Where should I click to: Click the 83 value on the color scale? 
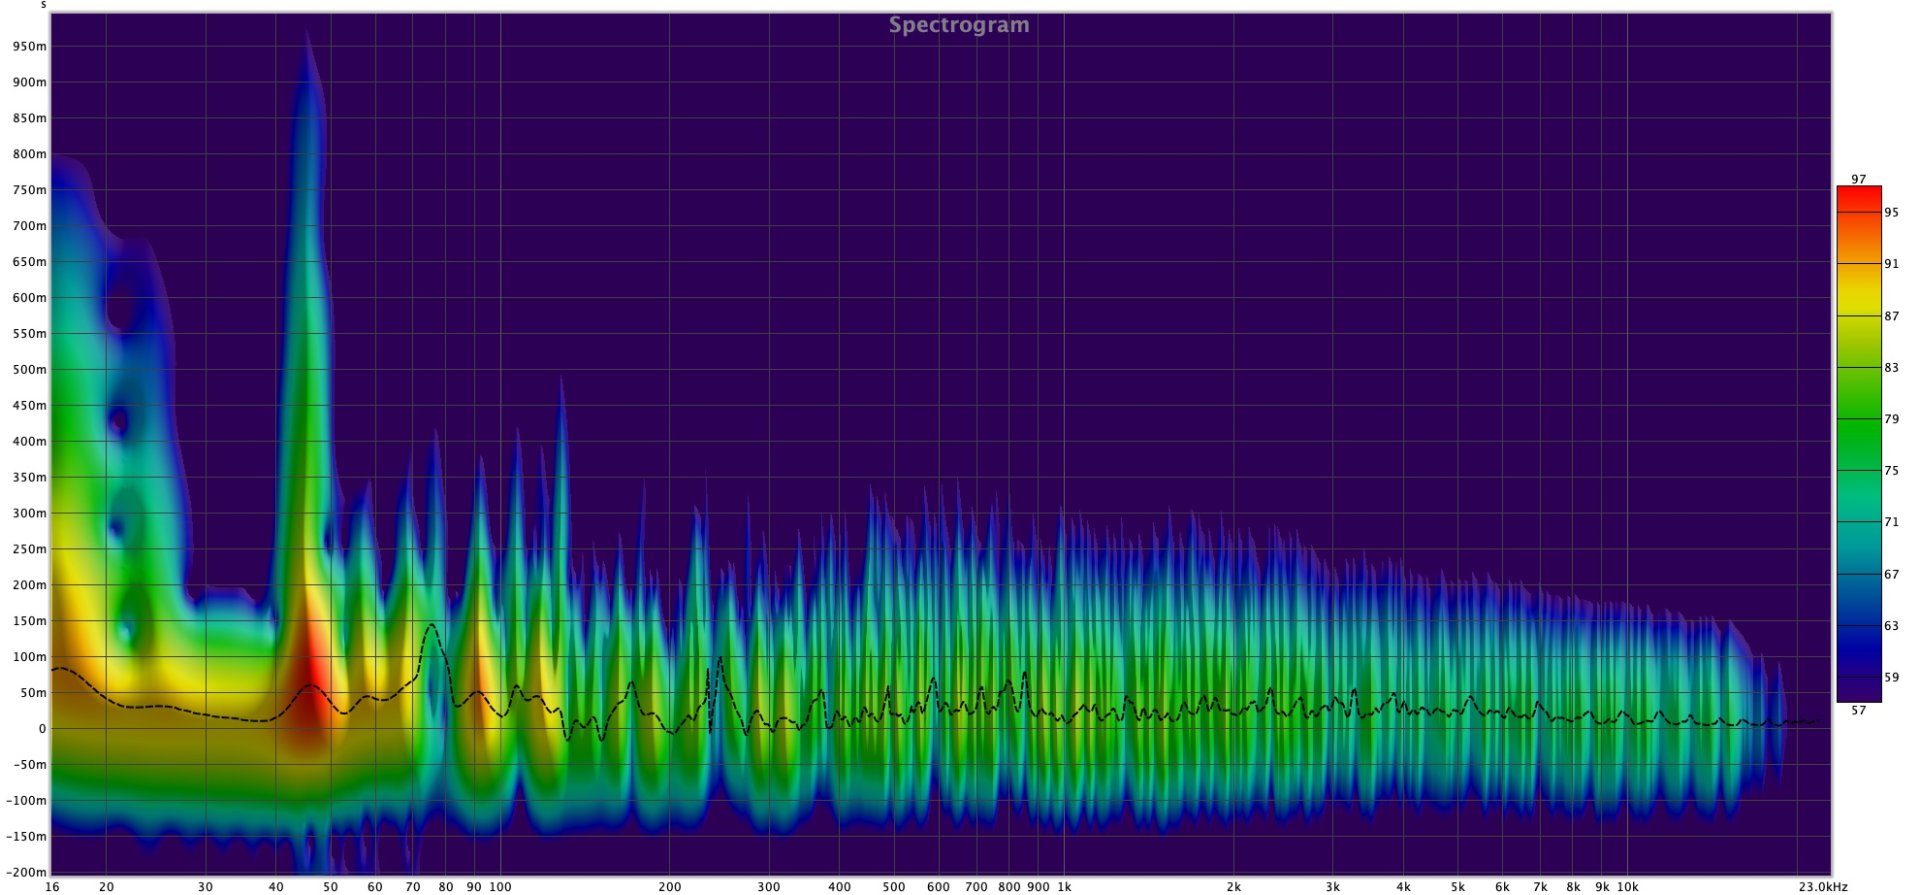[x=1891, y=368]
